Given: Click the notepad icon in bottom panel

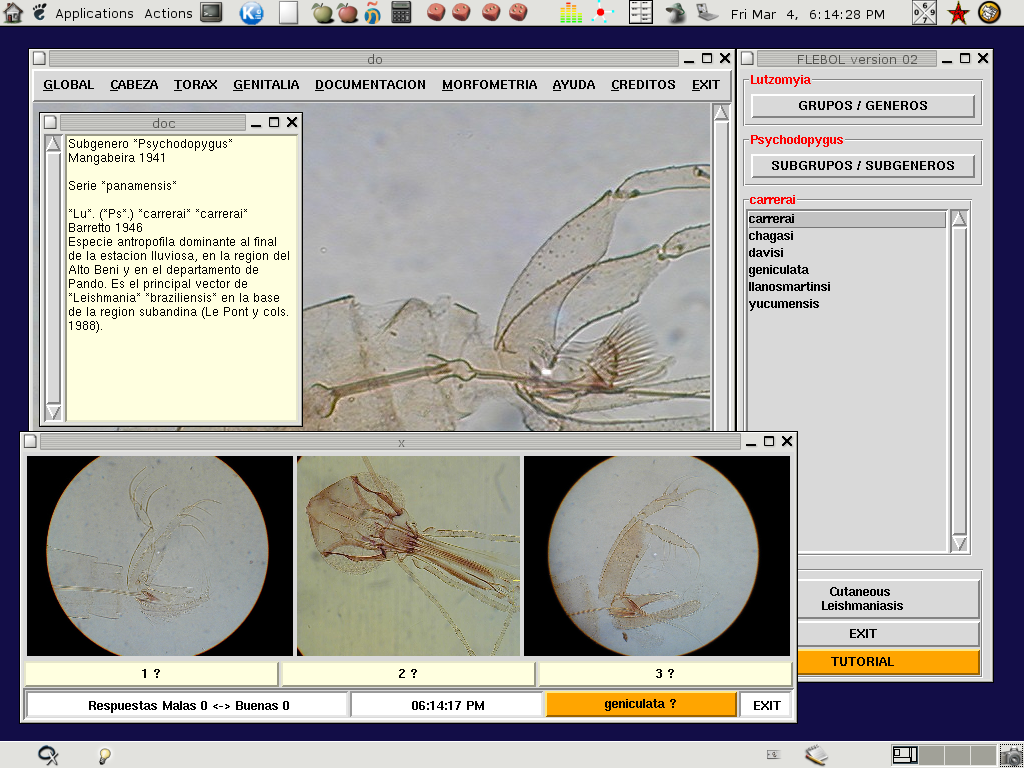Looking at the screenshot, I should (x=816, y=755).
